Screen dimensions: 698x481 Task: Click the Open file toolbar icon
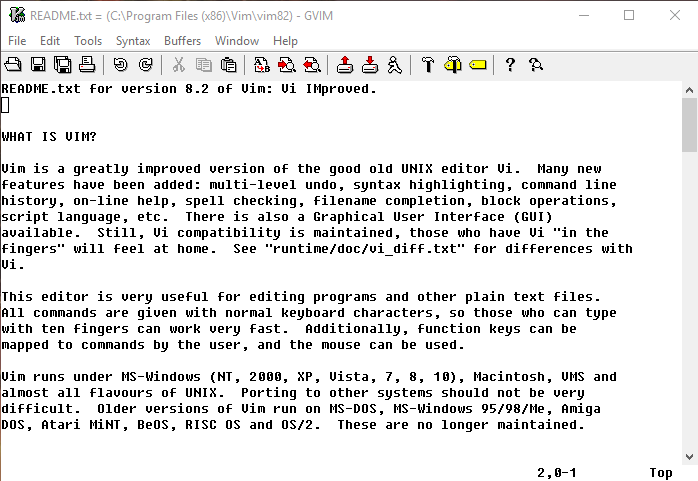(13, 65)
